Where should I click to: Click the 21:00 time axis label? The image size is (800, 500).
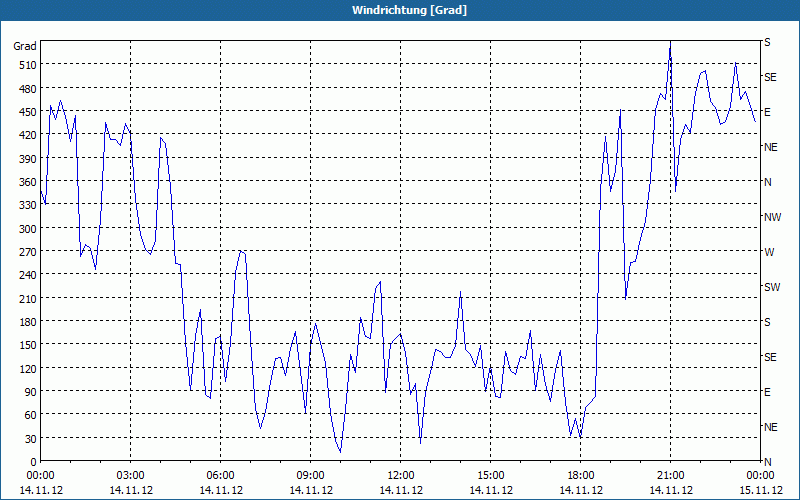tap(670, 476)
